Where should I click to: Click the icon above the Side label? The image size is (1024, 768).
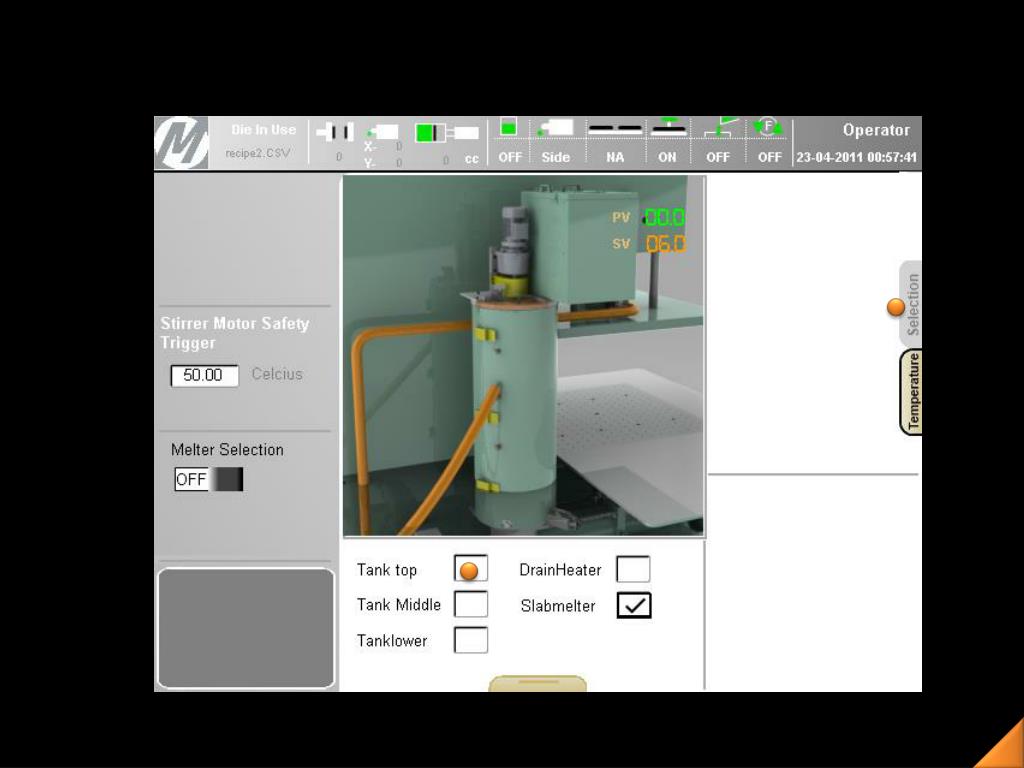pyautogui.click(x=555, y=127)
